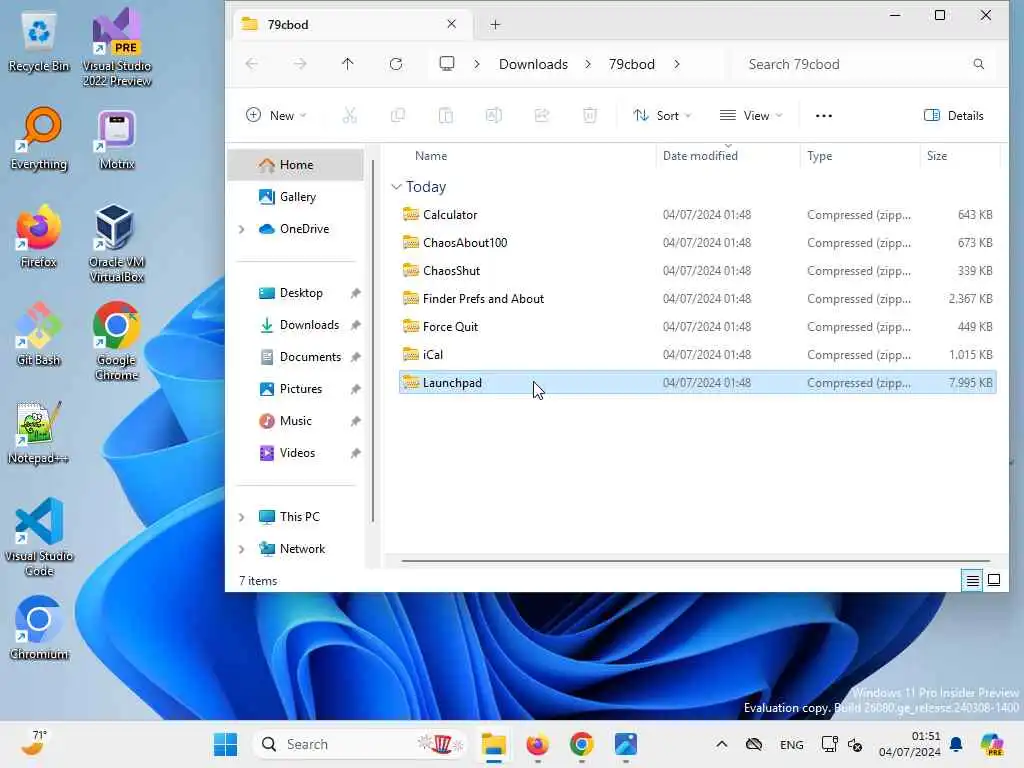Add a new Explorer tab
The height and width of the screenshot is (768, 1024).
tap(495, 25)
